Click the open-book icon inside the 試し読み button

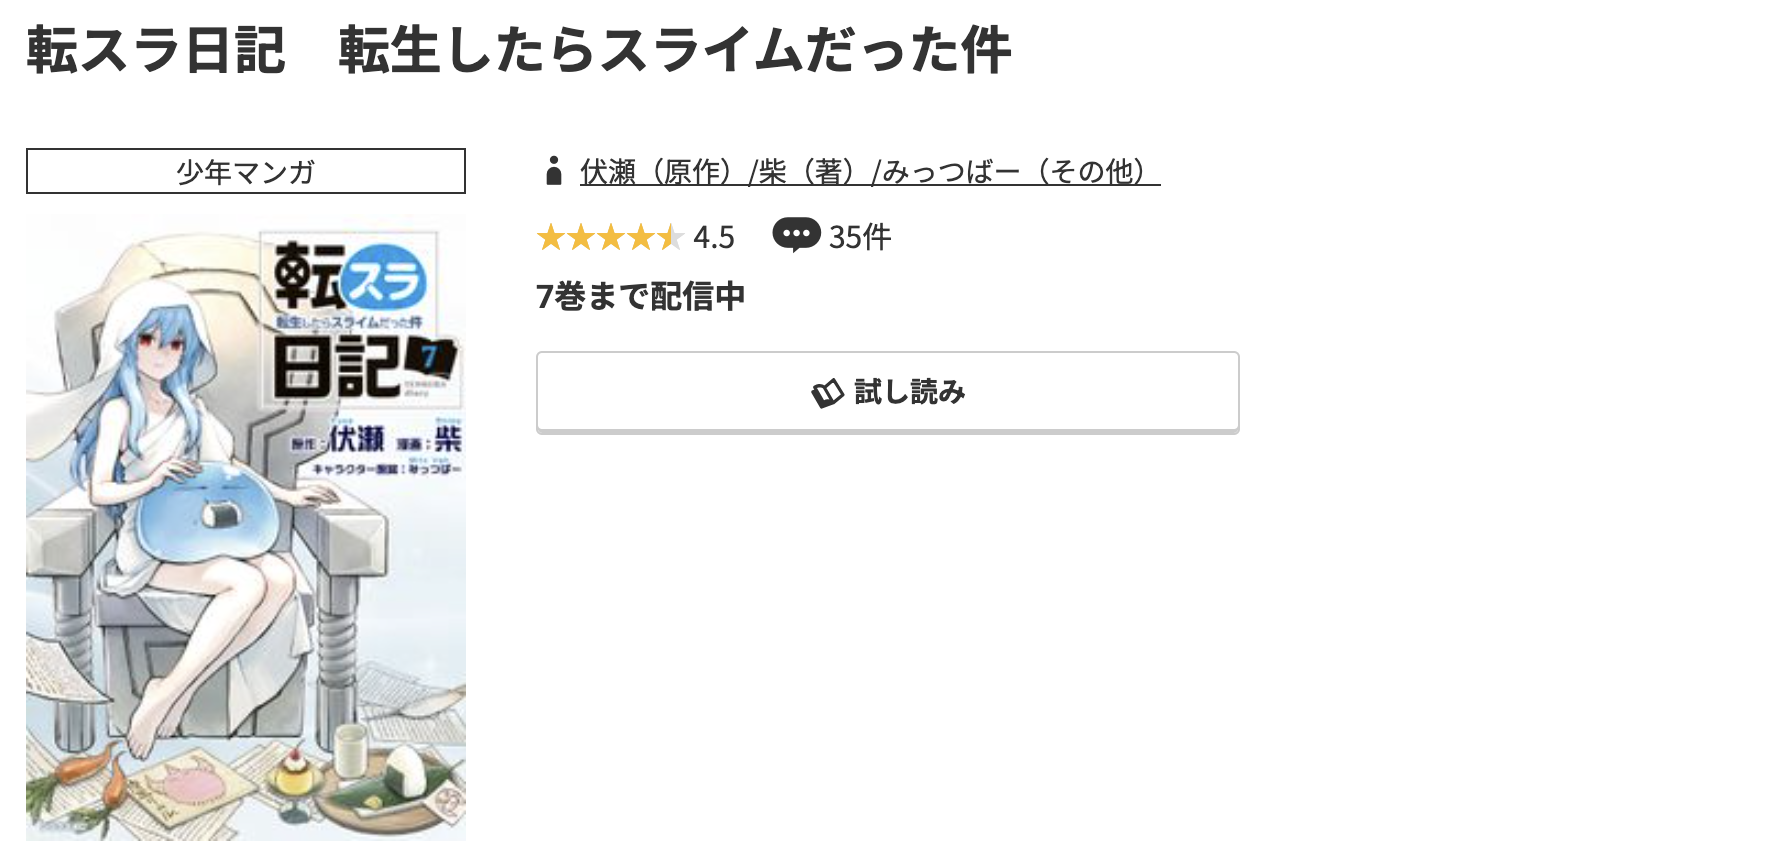point(826,392)
